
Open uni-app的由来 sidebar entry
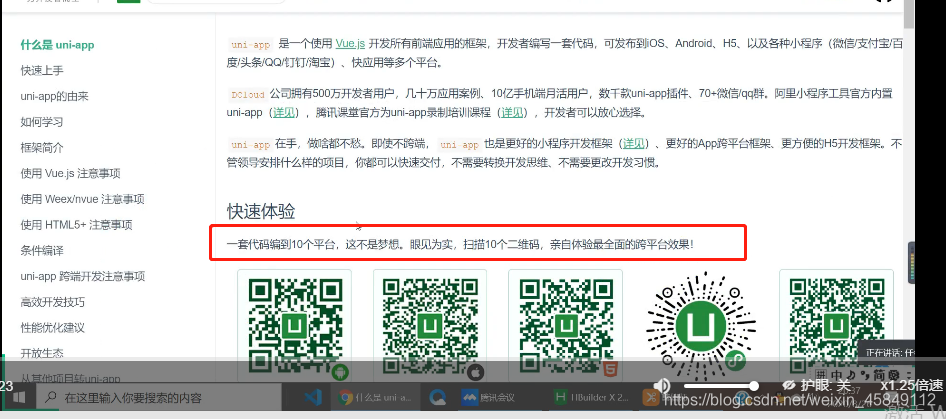[x=55, y=97]
